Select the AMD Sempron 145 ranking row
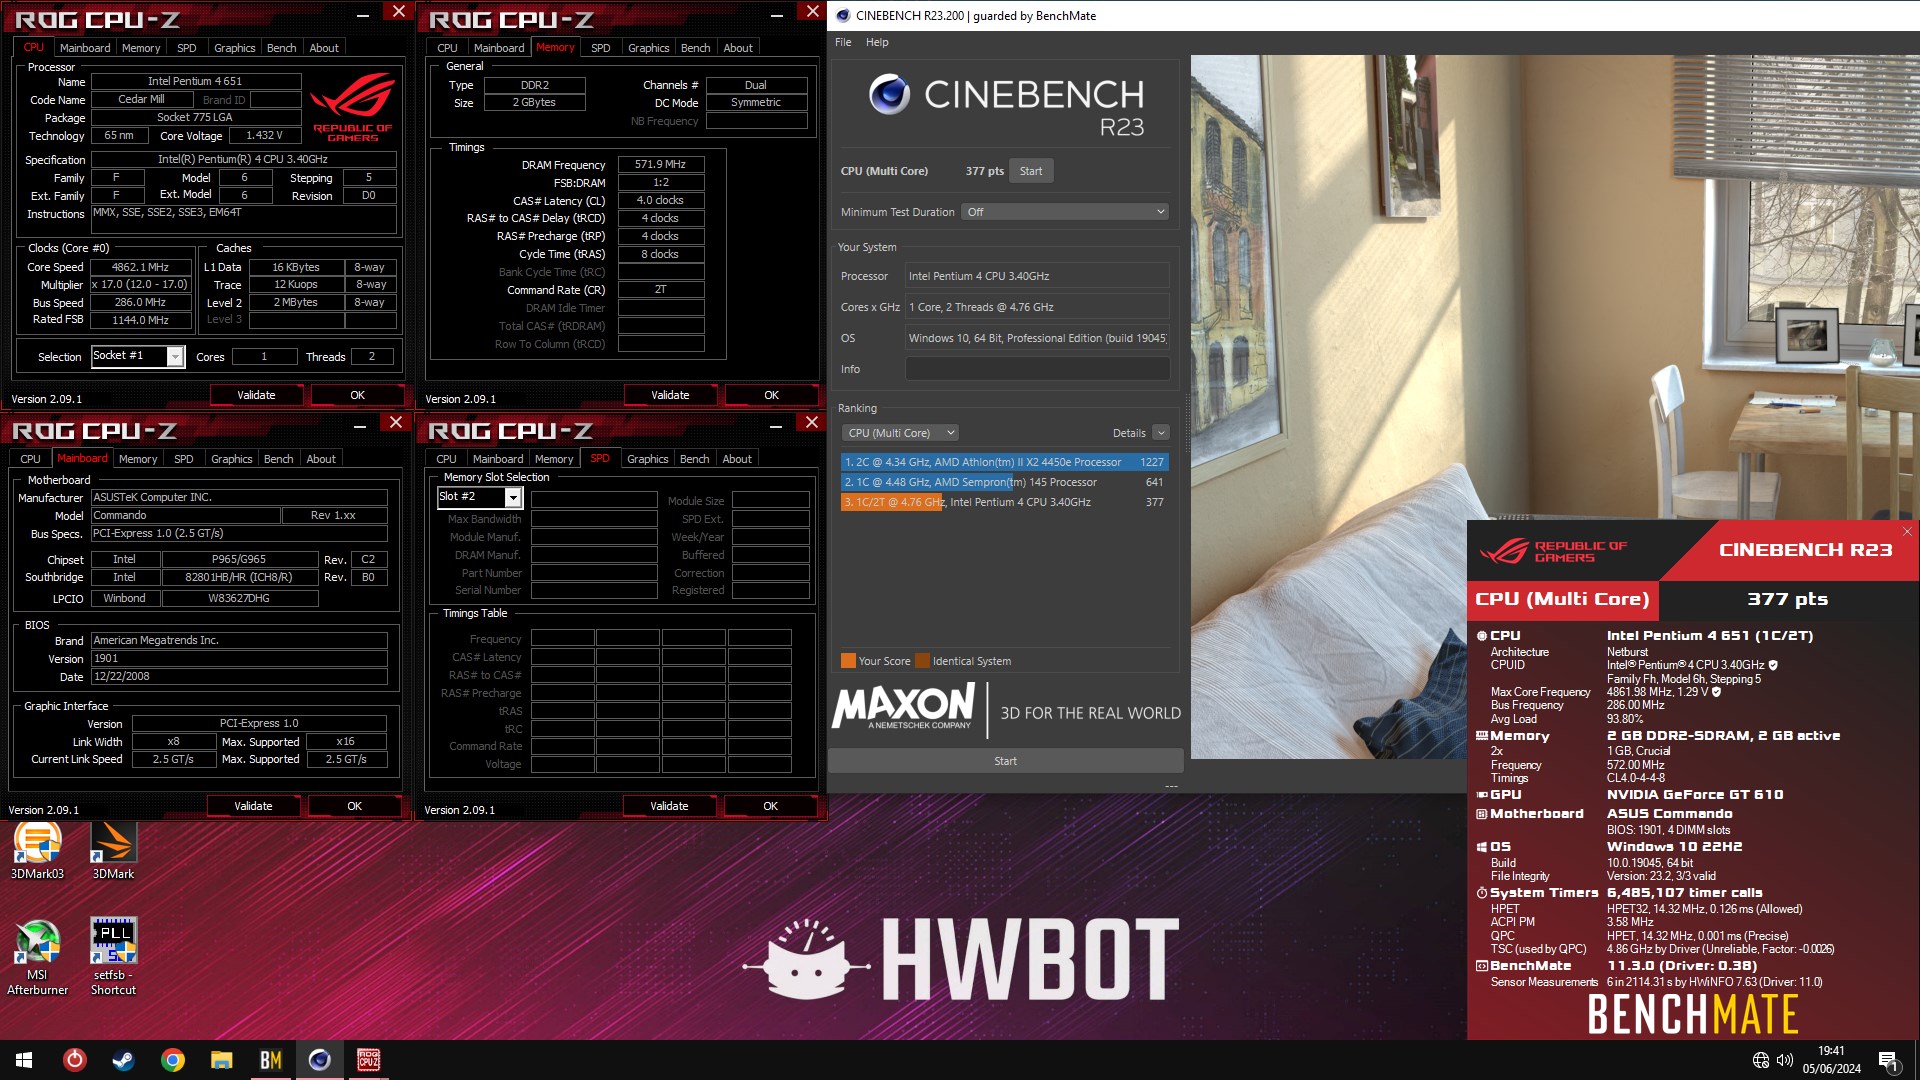 [x=1004, y=482]
